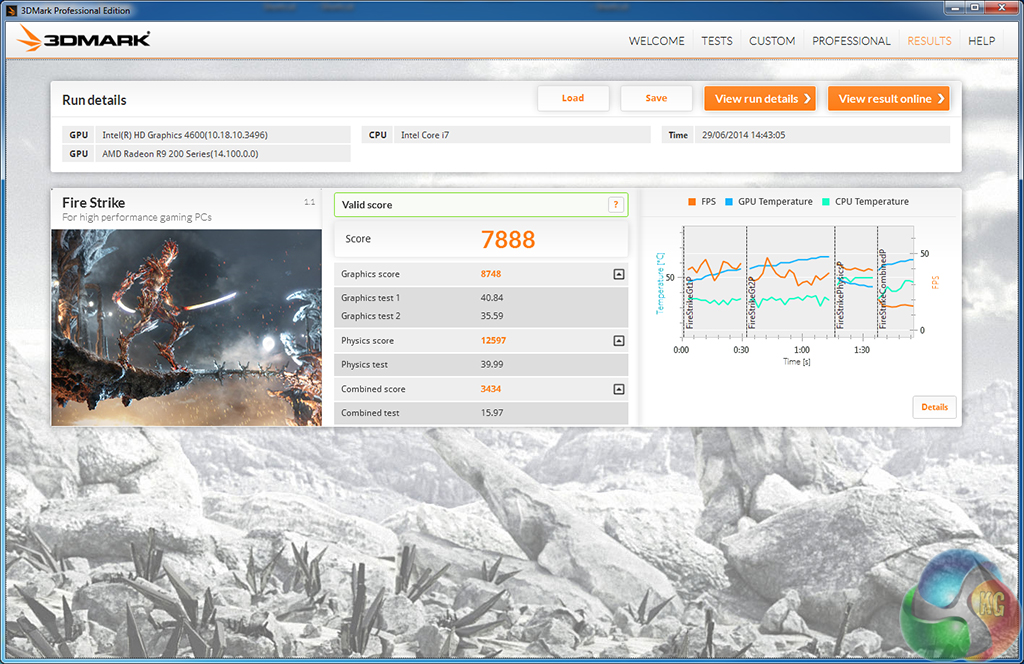
Task: Go to the WELCOME tab
Action: [656, 41]
